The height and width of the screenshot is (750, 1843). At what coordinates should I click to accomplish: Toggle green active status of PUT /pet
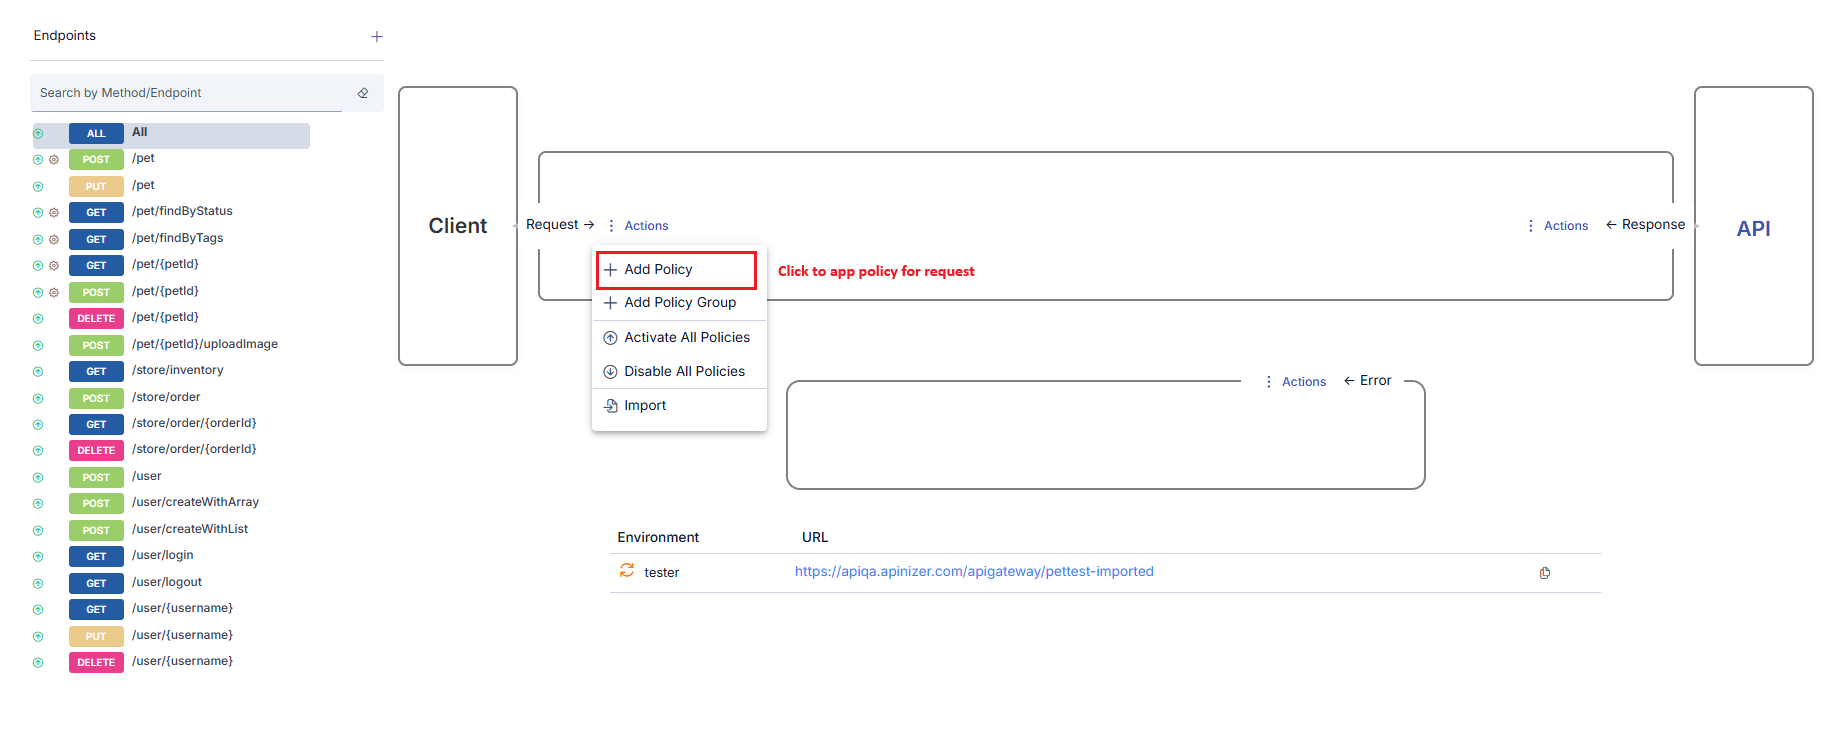click(x=38, y=187)
